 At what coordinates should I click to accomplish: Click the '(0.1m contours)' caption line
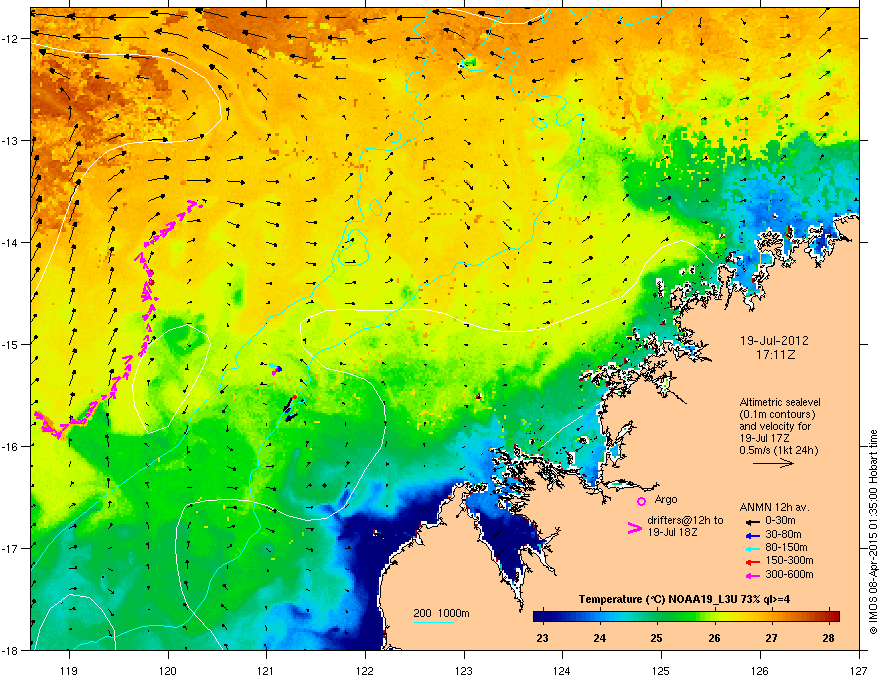click(777, 414)
